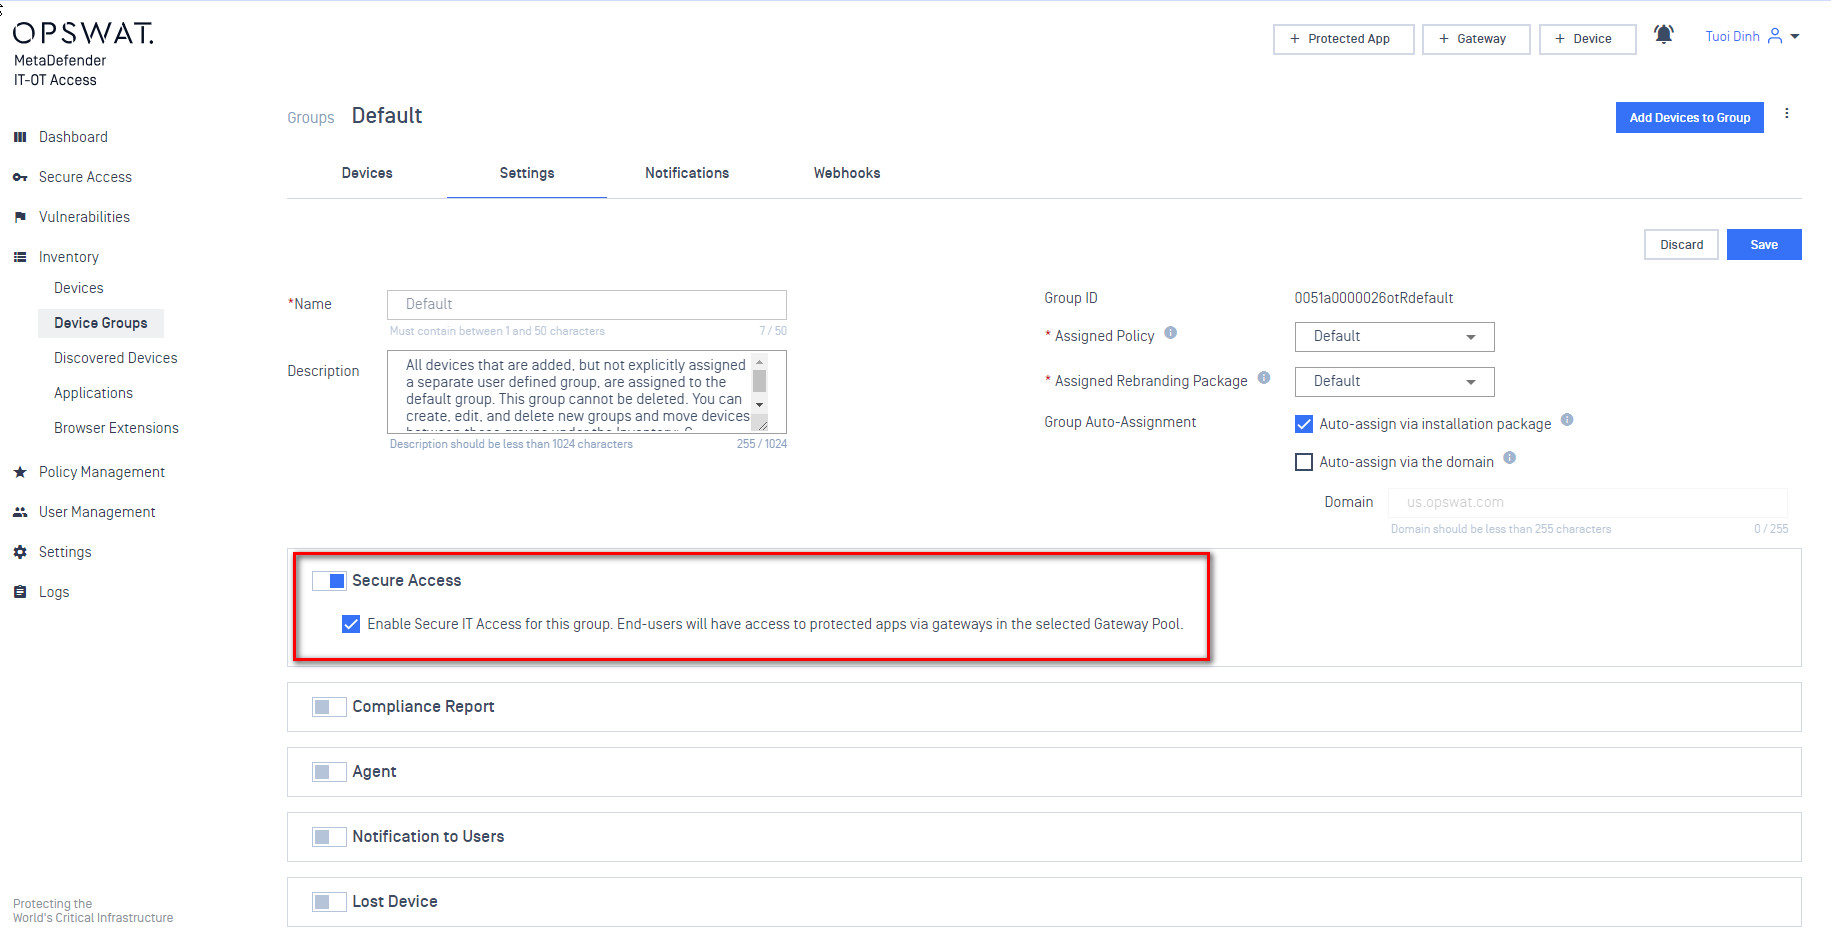
Task: Click the Assigned Policy info icon
Action: coord(1170,333)
